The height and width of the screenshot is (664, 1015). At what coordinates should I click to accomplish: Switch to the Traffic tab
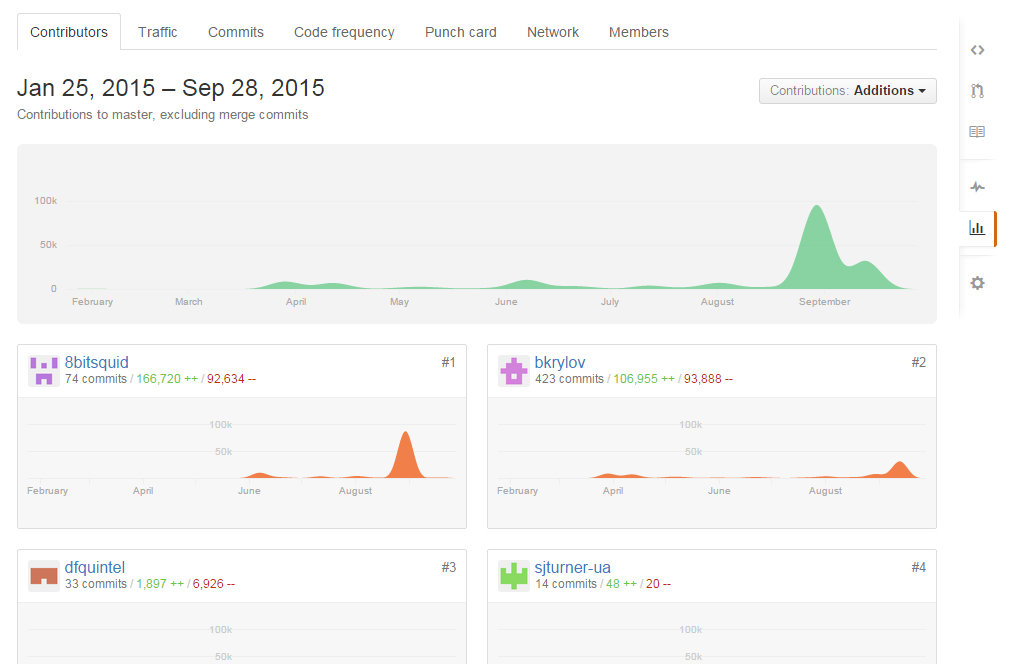click(x=157, y=32)
